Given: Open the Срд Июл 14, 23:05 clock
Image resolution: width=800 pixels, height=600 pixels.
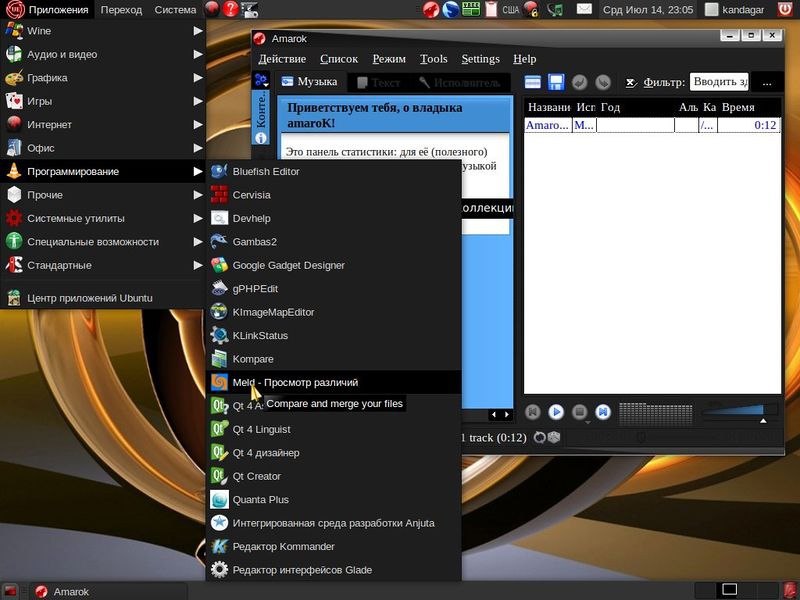Looking at the screenshot, I should tap(648, 9).
